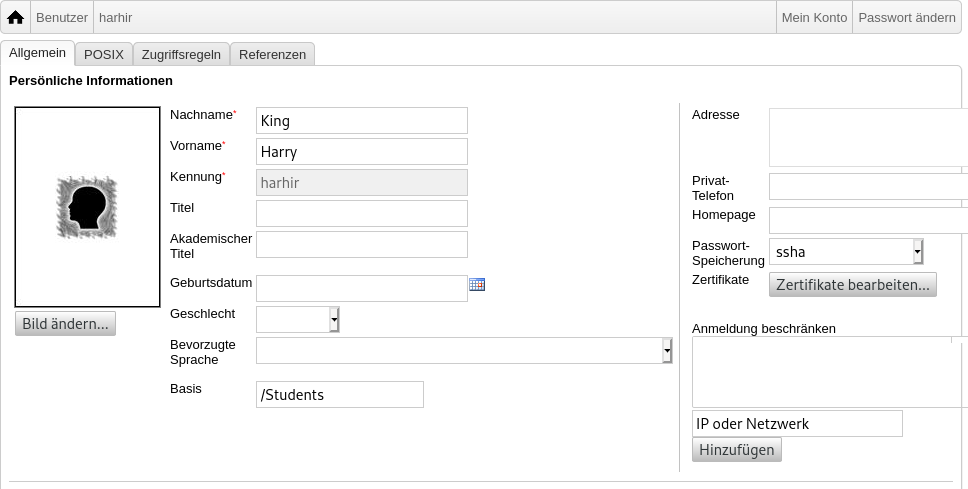
Task: Focus the Nachname field containing King
Action: 362,120
